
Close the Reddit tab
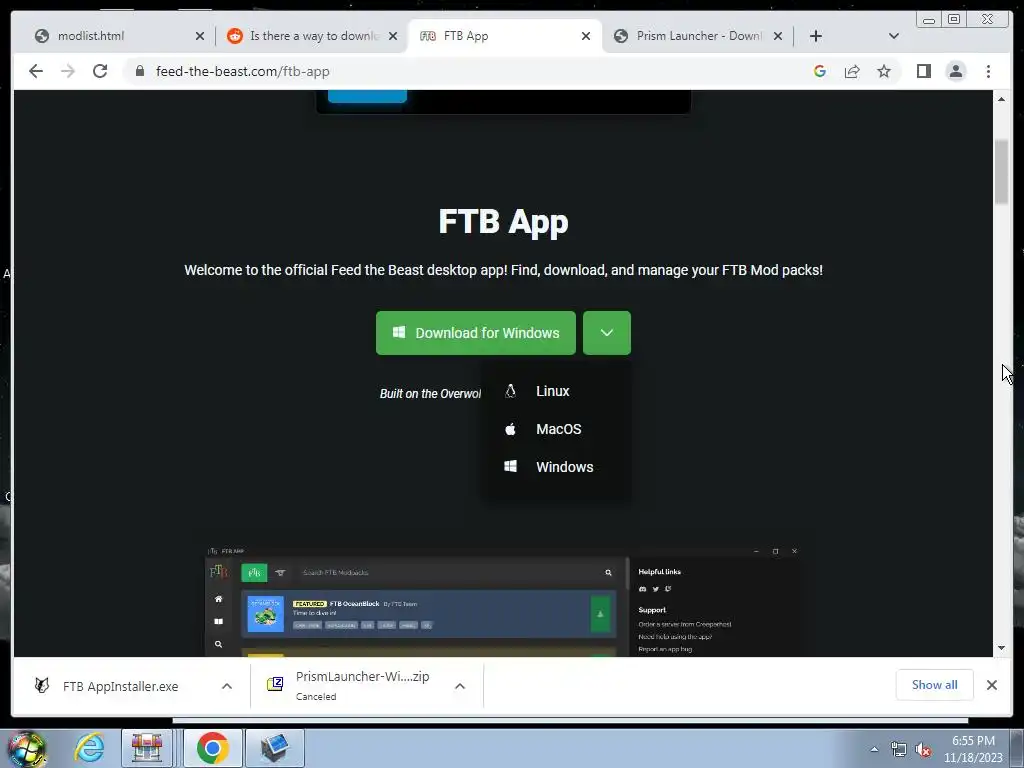point(393,36)
